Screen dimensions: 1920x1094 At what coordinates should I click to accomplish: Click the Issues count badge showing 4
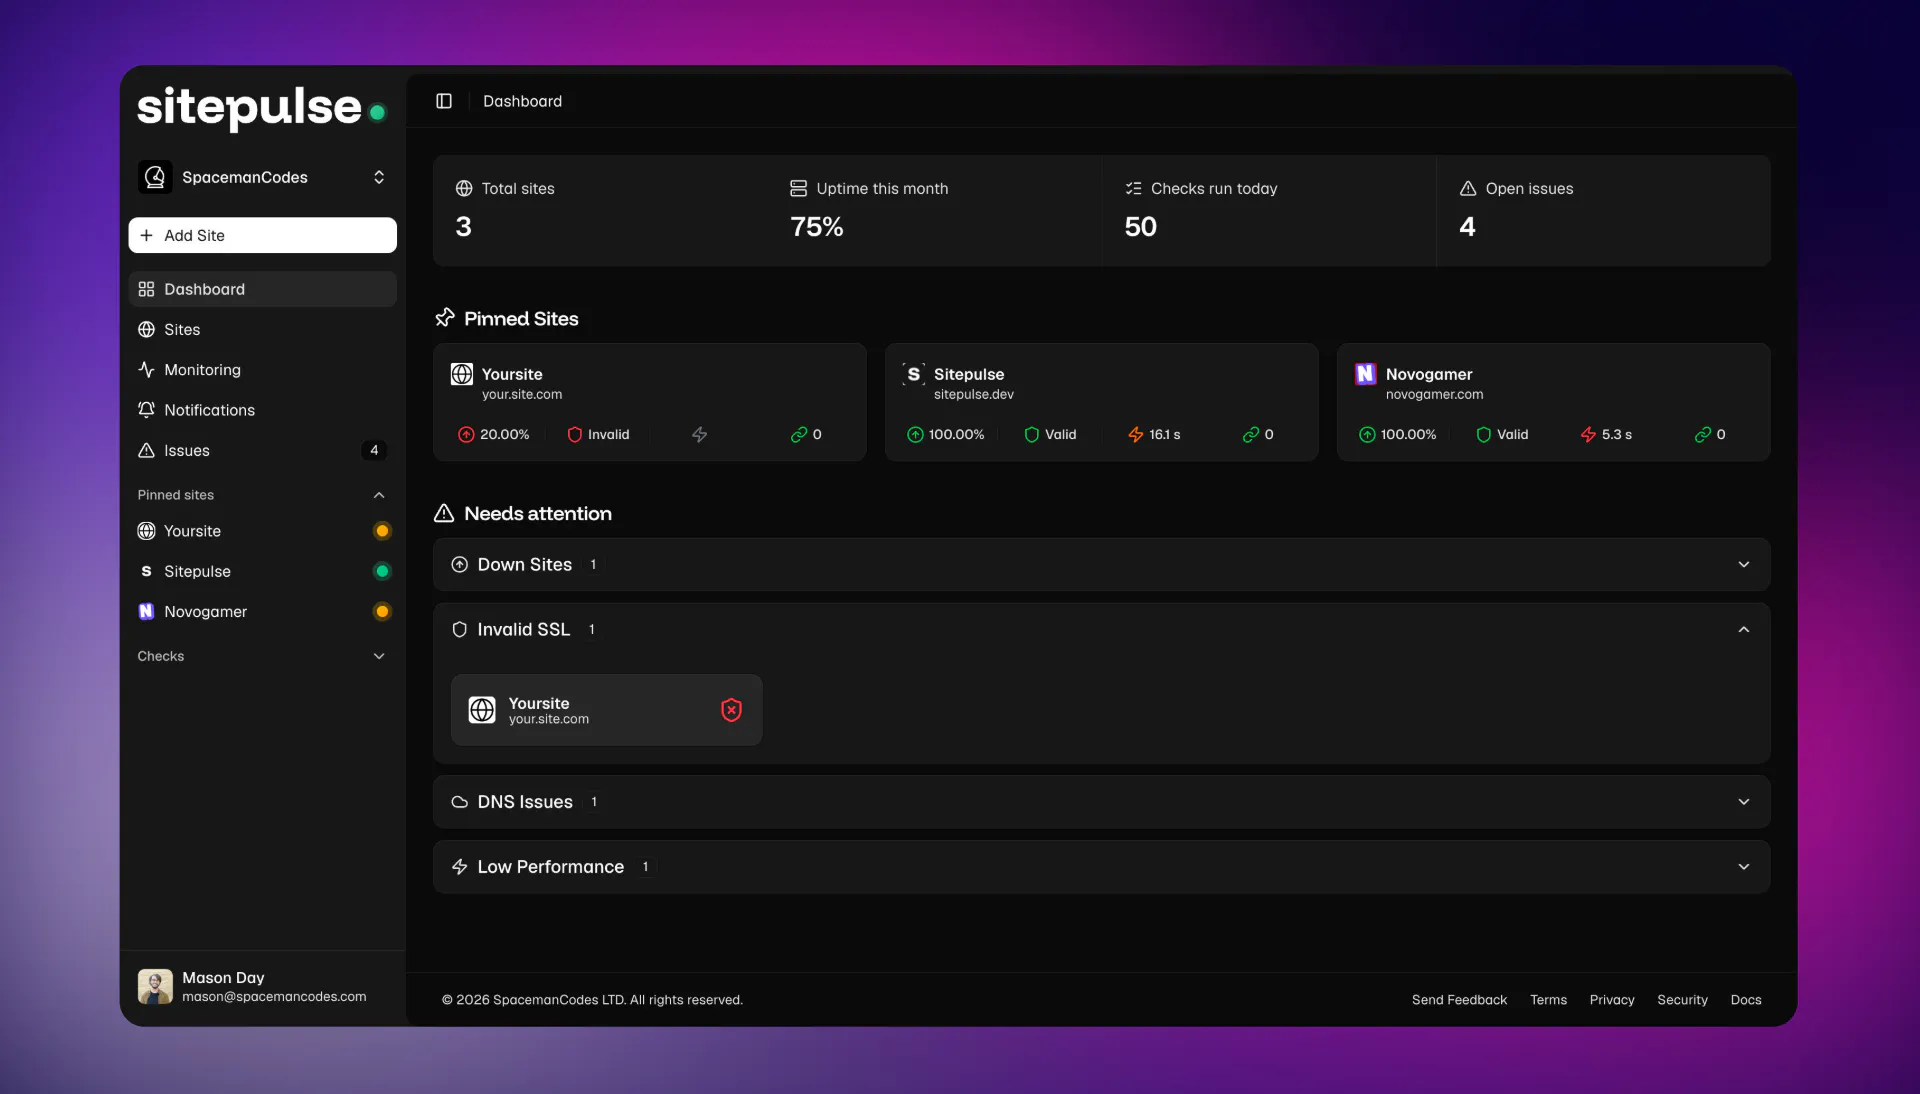[374, 450]
